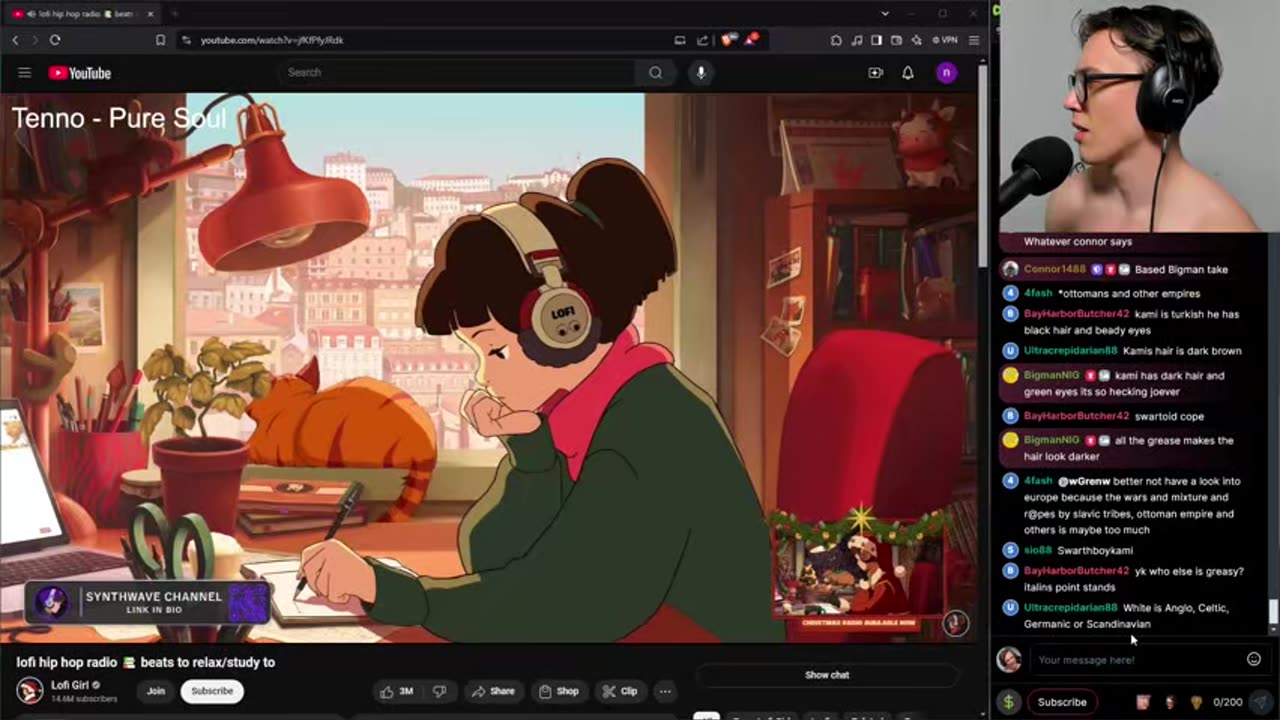Open YouTube notifications bell
Screen dimensions: 1280x720
click(x=908, y=72)
